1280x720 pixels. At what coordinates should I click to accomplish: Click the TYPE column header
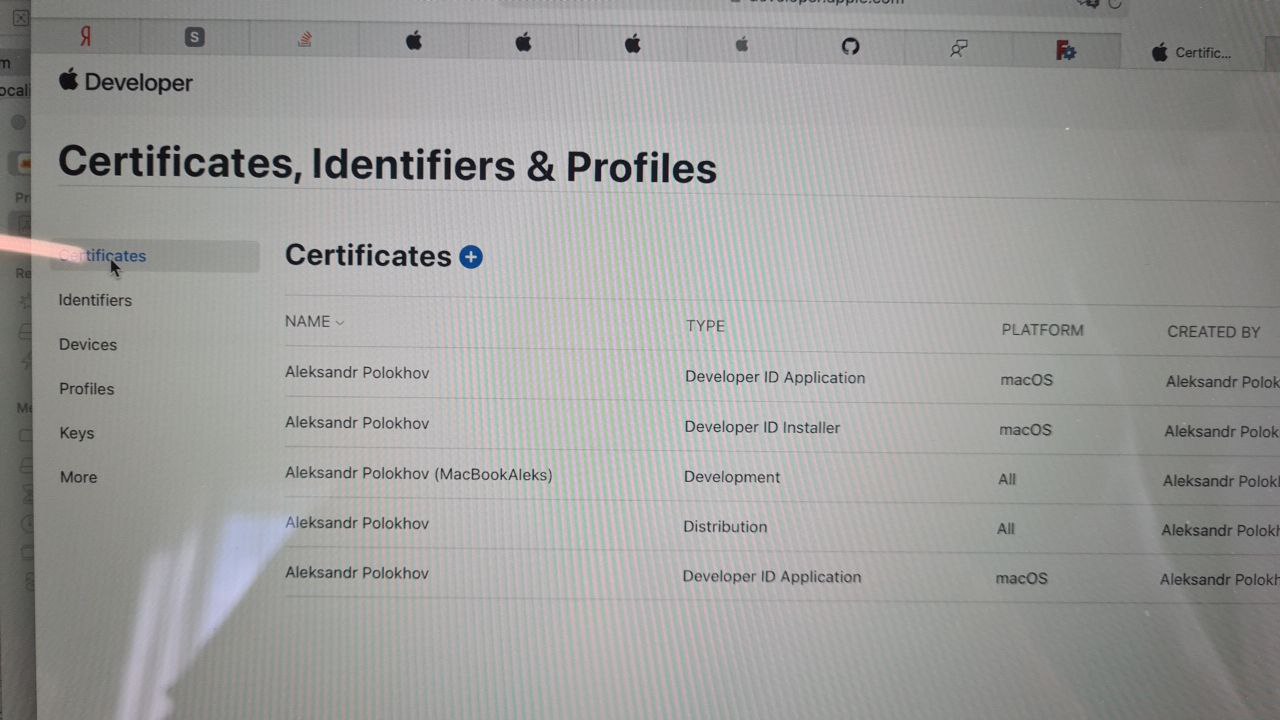click(x=705, y=326)
